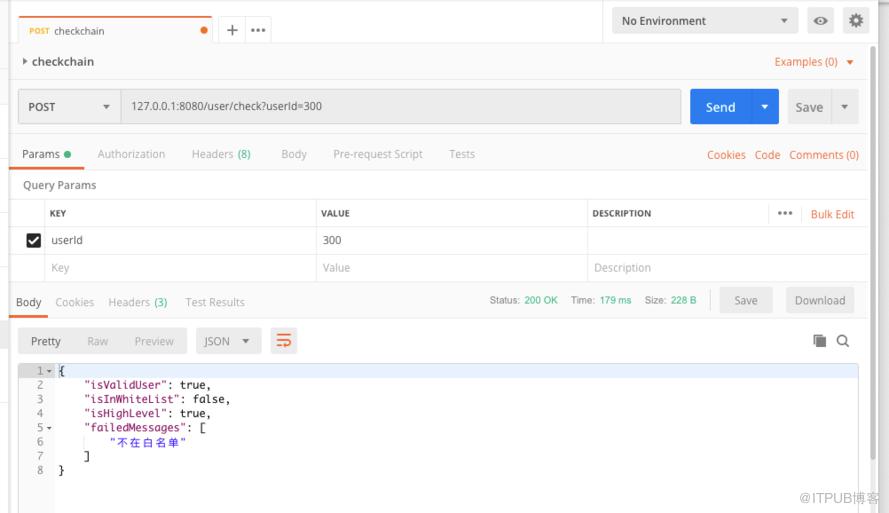Copy response body to clipboard icon
The height and width of the screenshot is (513, 889).
click(819, 341)
